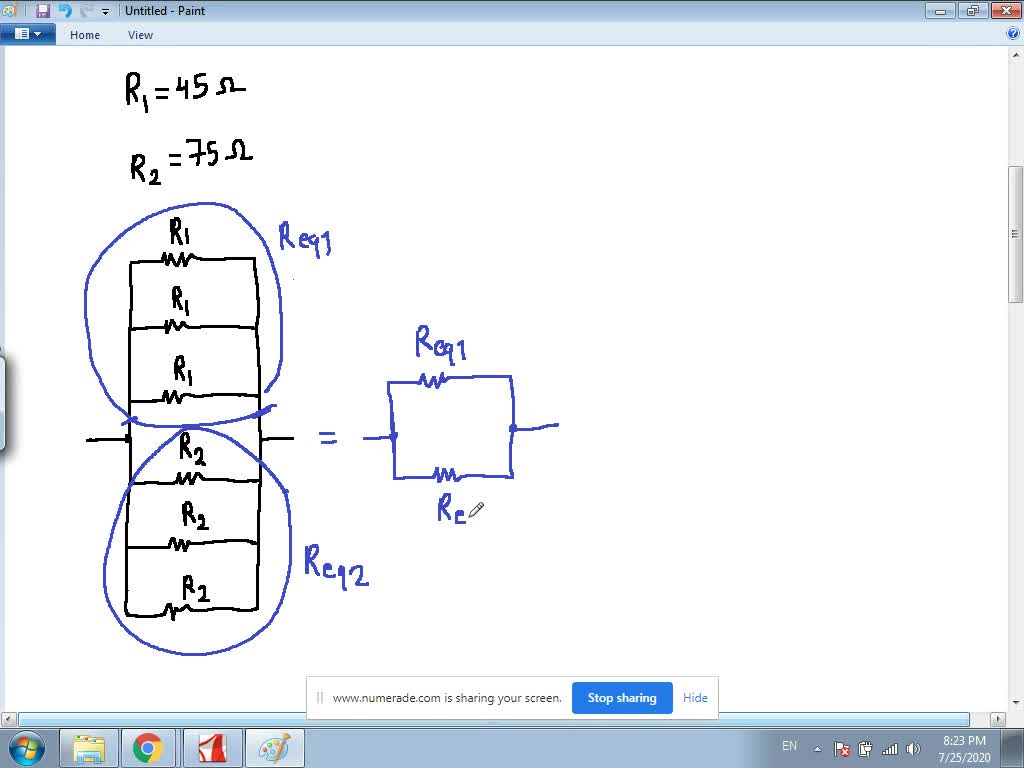Switch to the View tab
The width and height of the screenshot is (1024, 768).
pos(140,34)
